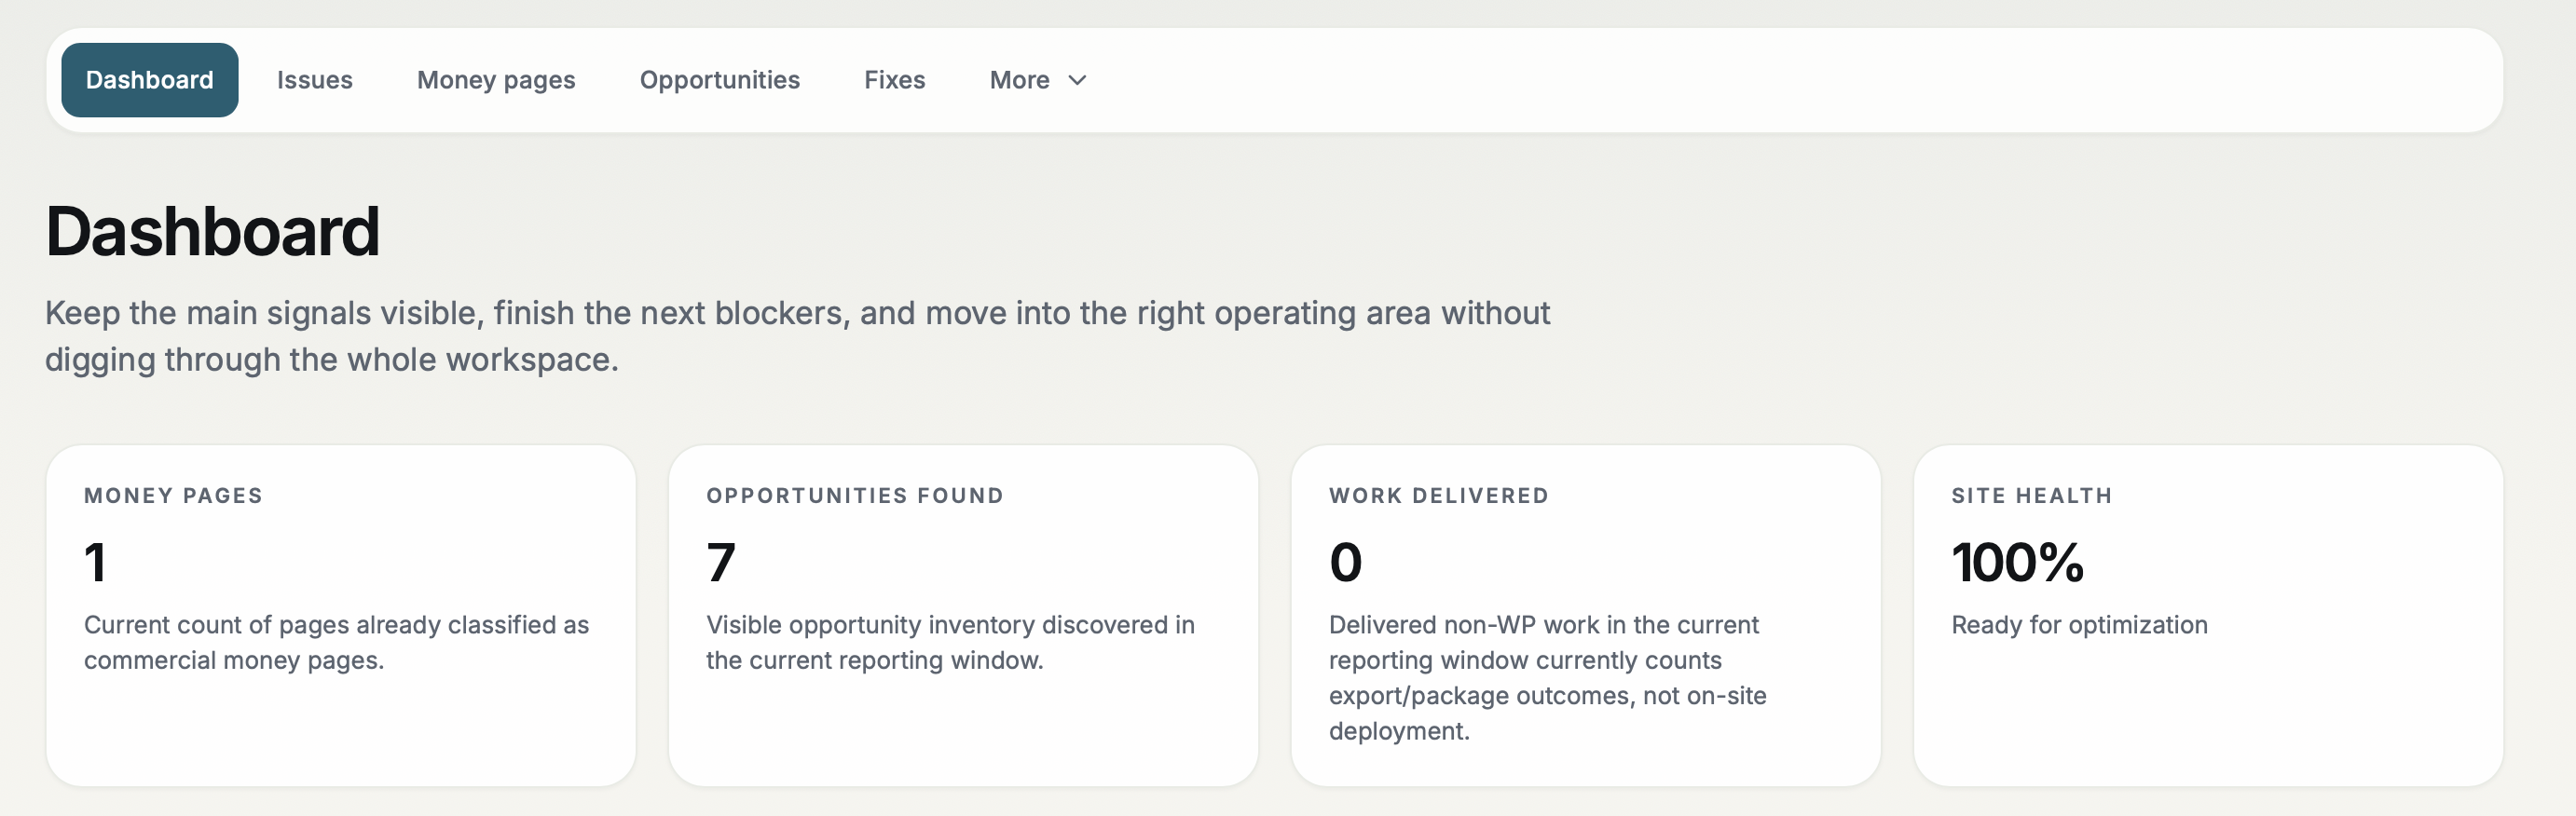2576x816 pixels.
Task: Click the opportunities count value 7
Action: [718, 561]
